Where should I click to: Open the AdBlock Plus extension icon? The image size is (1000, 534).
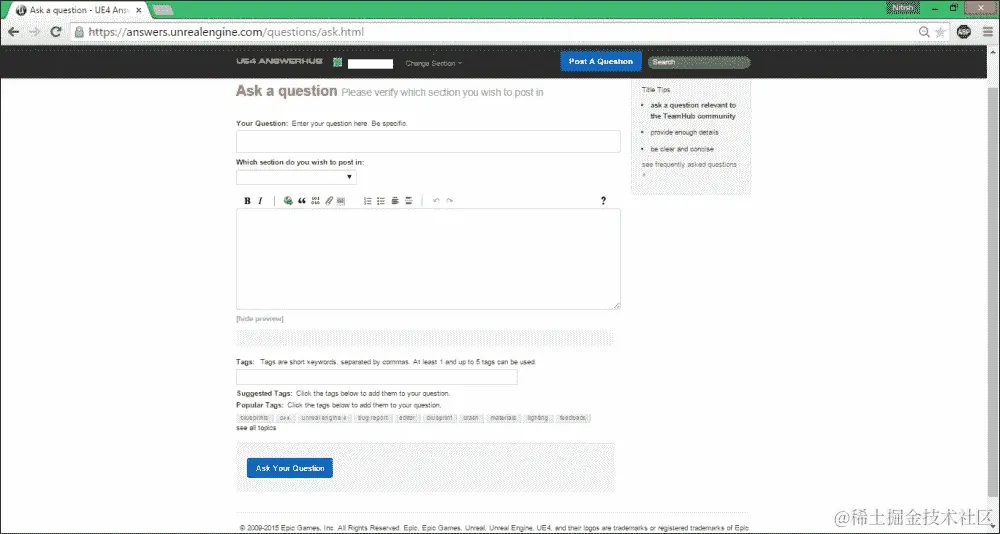pos(964,32)
